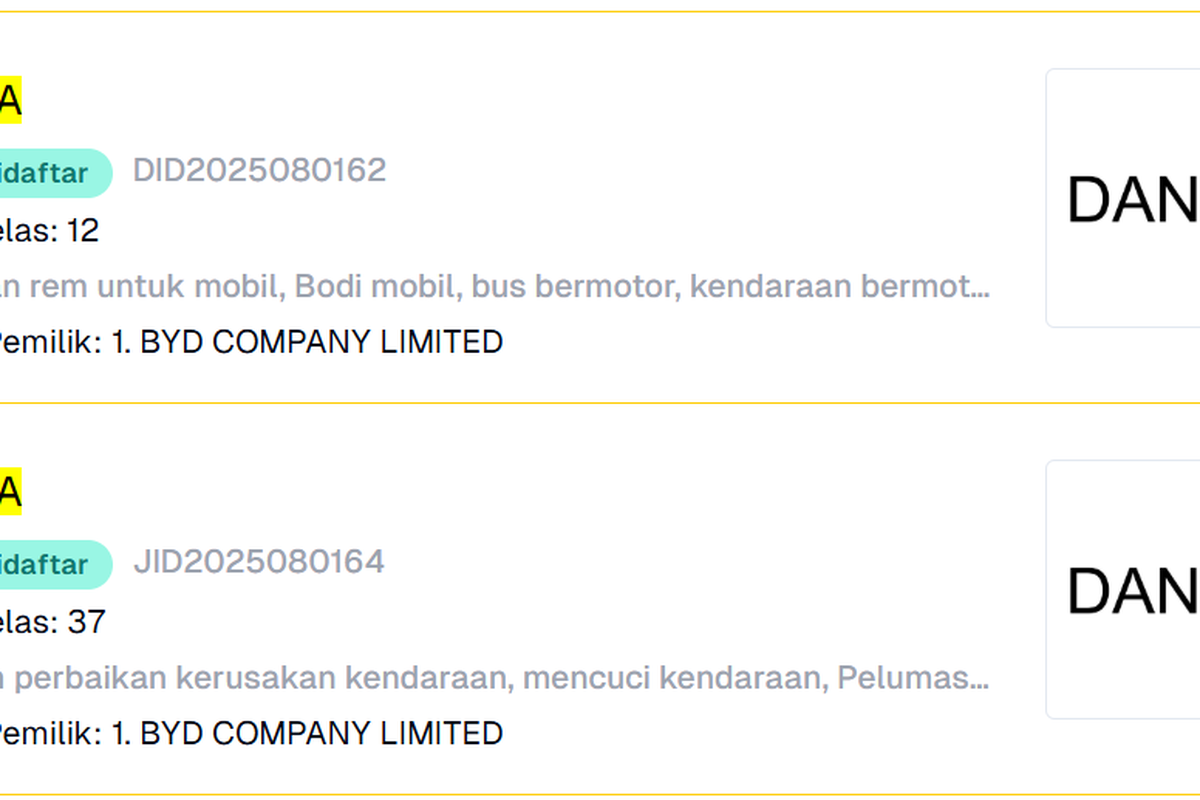1200x800 pixels.
Task: Click the yellow highlight swatch behind the search match
Action: click(12, 98)
